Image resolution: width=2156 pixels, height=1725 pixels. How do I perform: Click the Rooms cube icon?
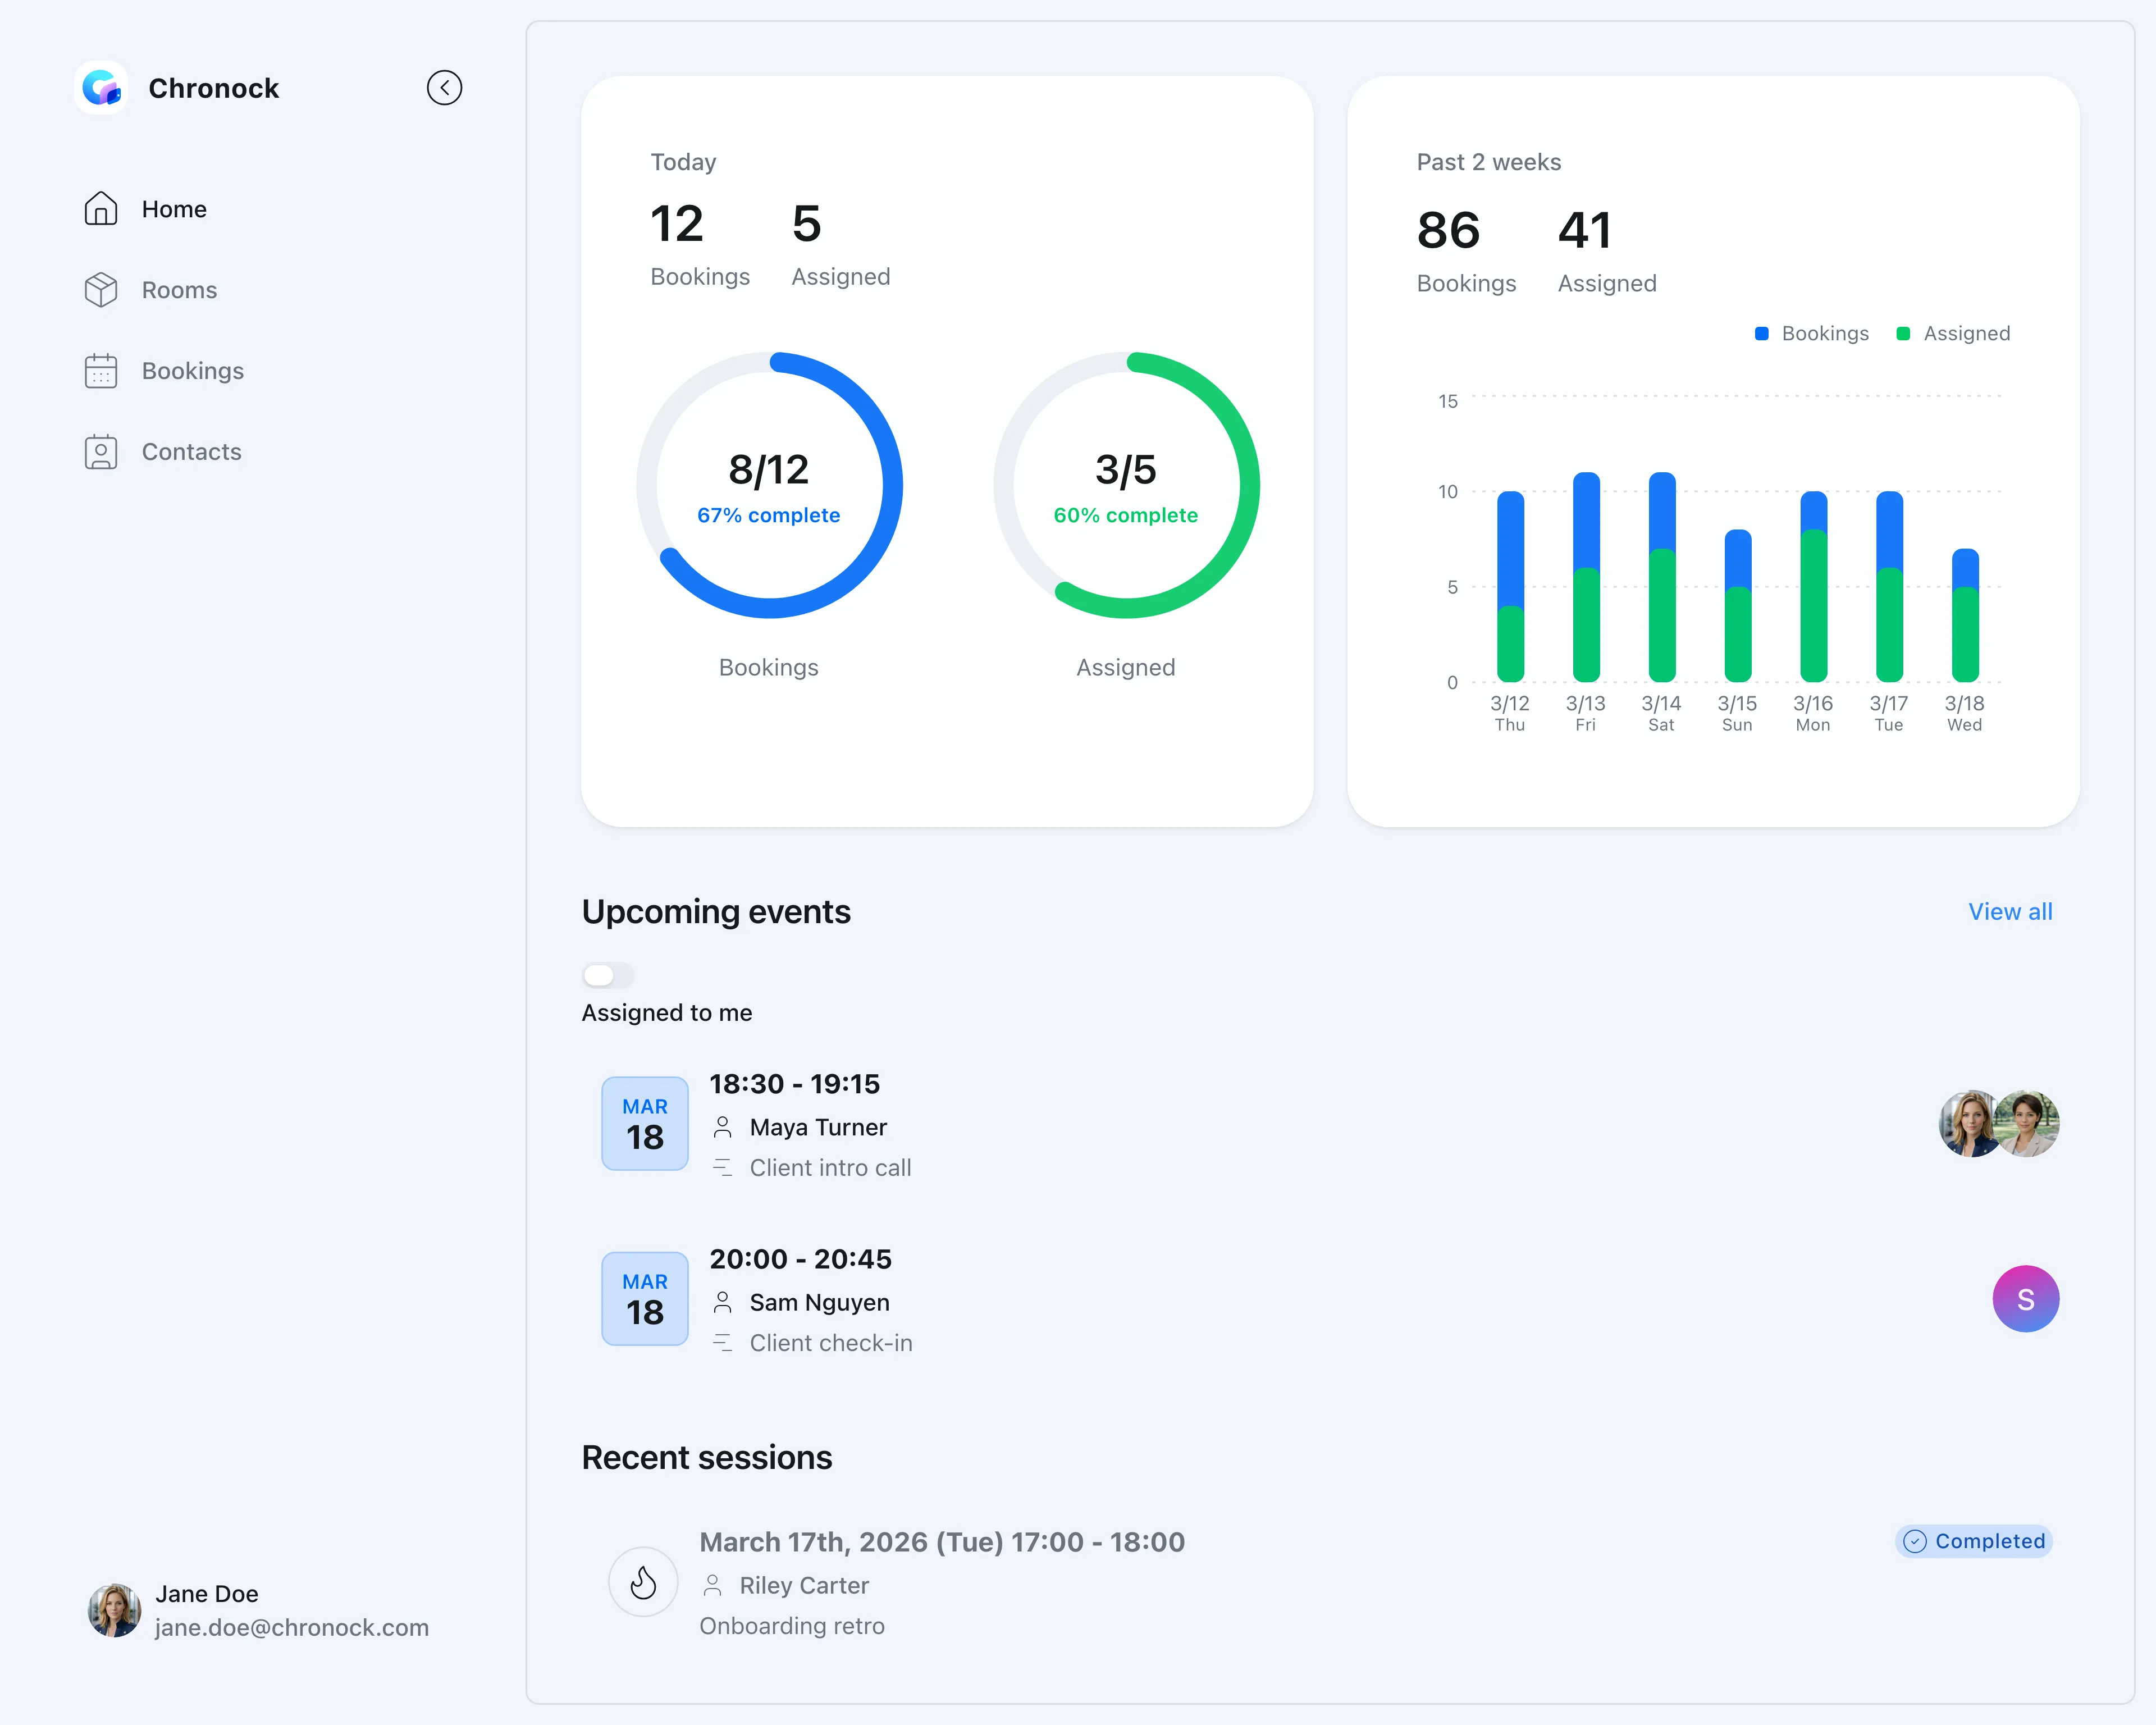pyautogui.click(x=101, y=290)
